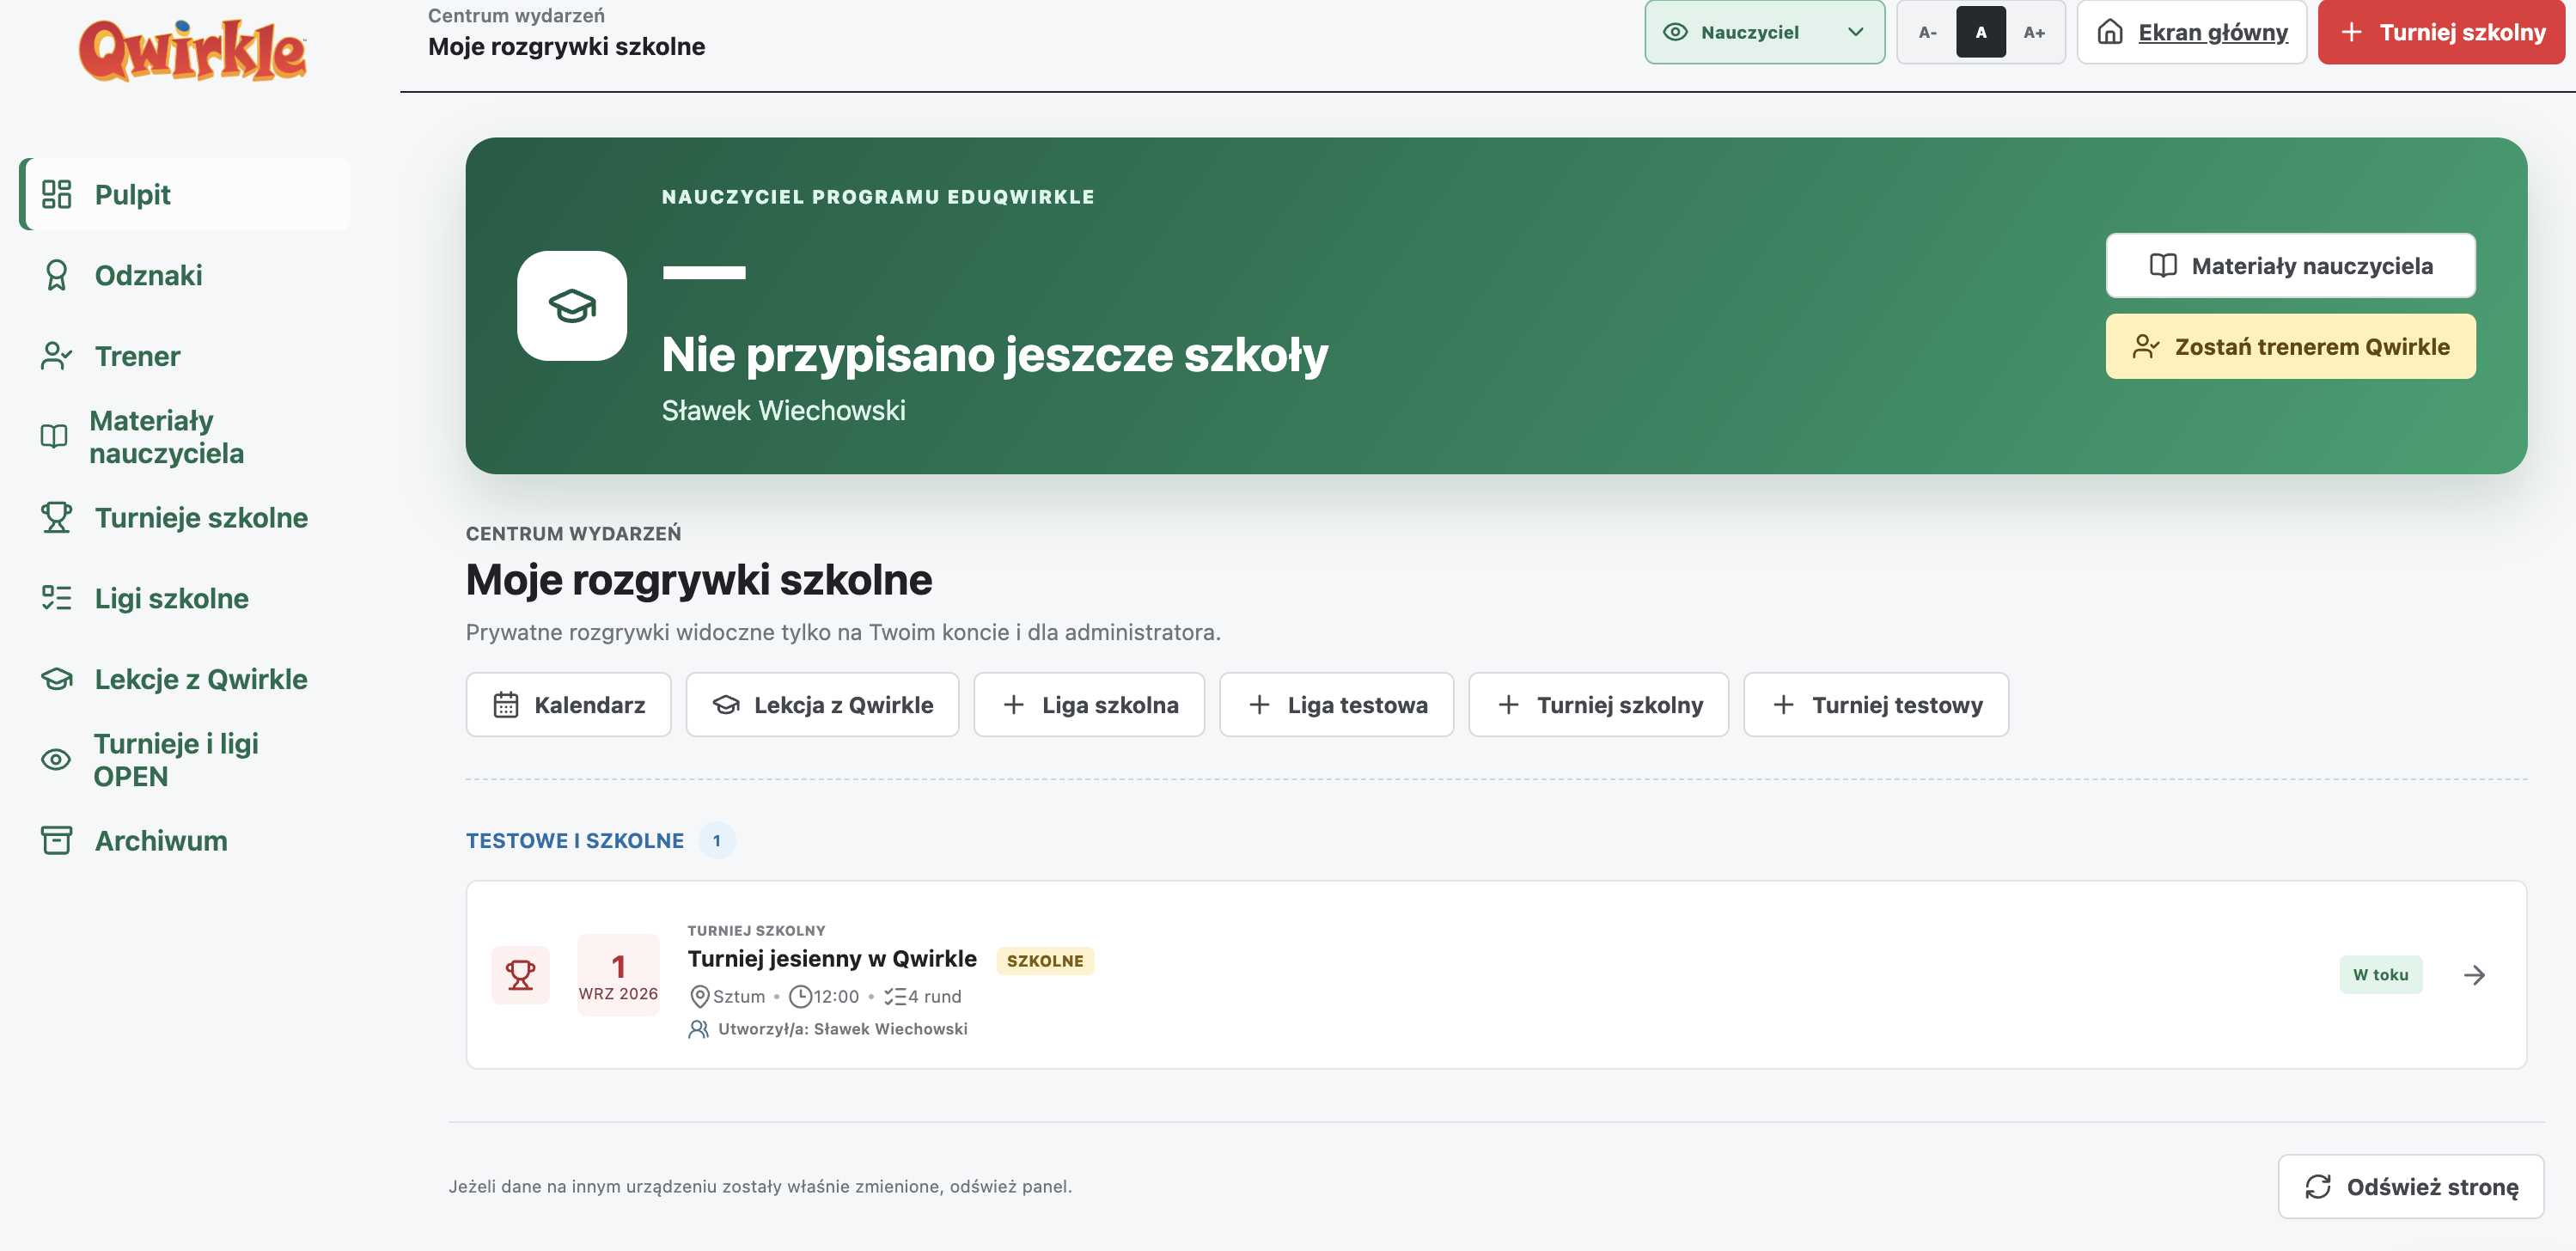Add a Turniej testowy
Screen dimensions: 2576x1251
click(x=1876, y=704)
